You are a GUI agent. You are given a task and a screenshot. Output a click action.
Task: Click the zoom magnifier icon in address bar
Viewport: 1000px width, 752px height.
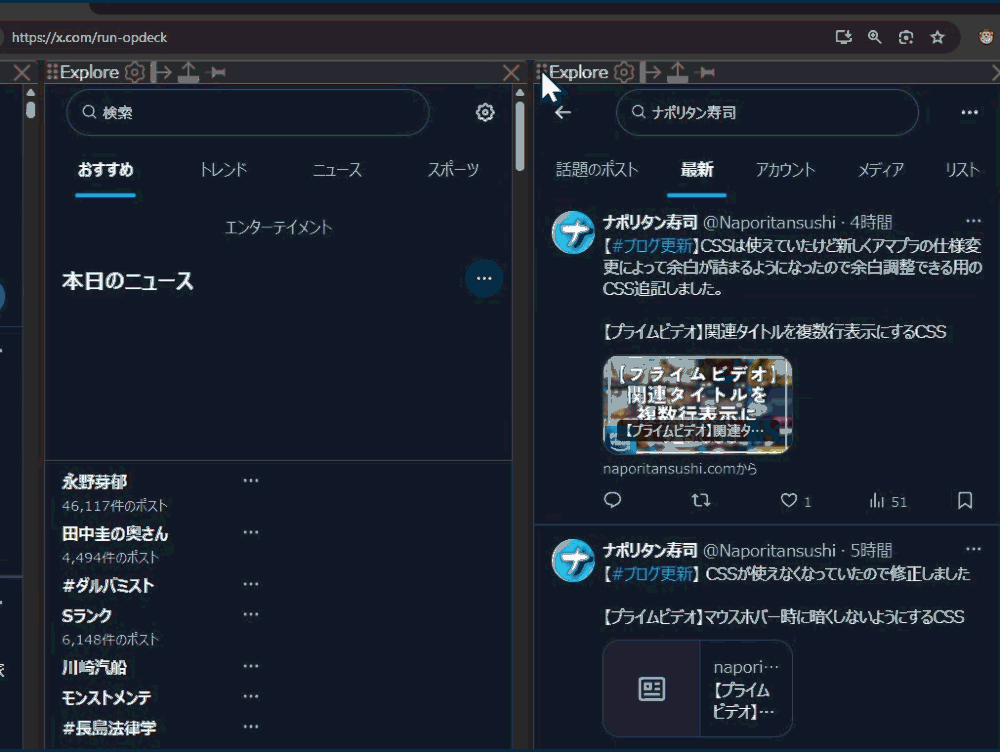click(x=874, y=37)
